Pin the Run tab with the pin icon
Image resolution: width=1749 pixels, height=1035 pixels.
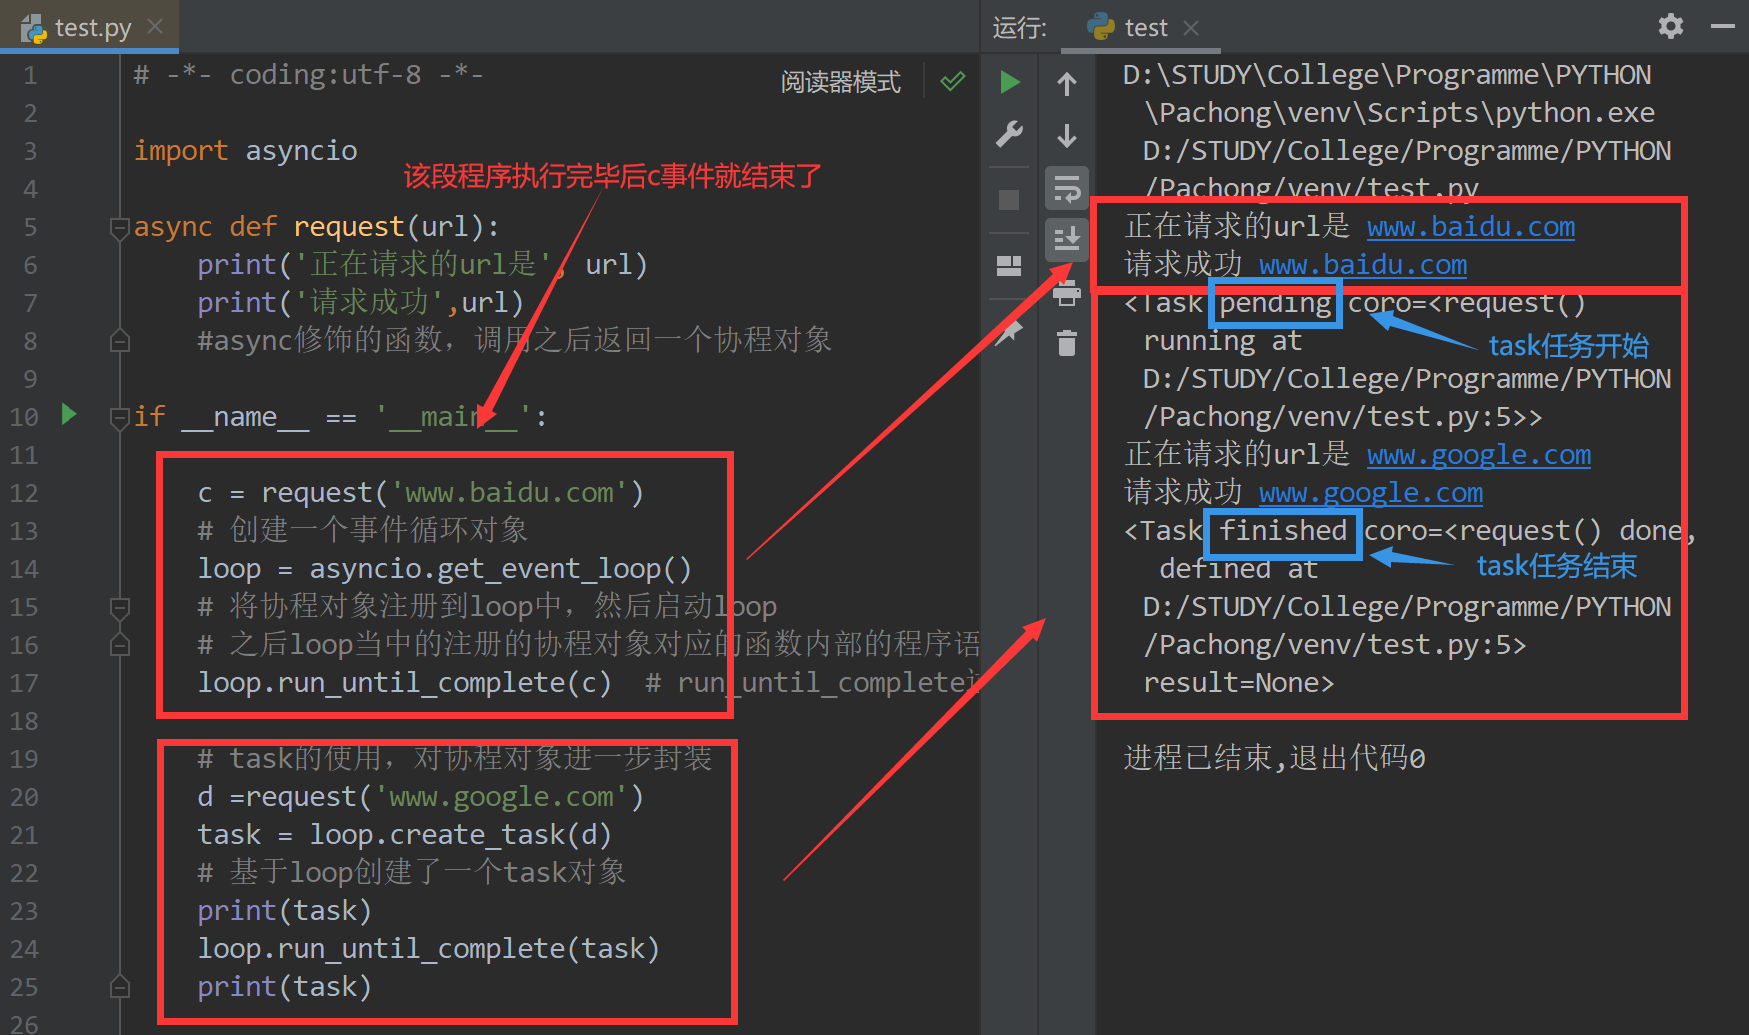(x=1009, y=331)
